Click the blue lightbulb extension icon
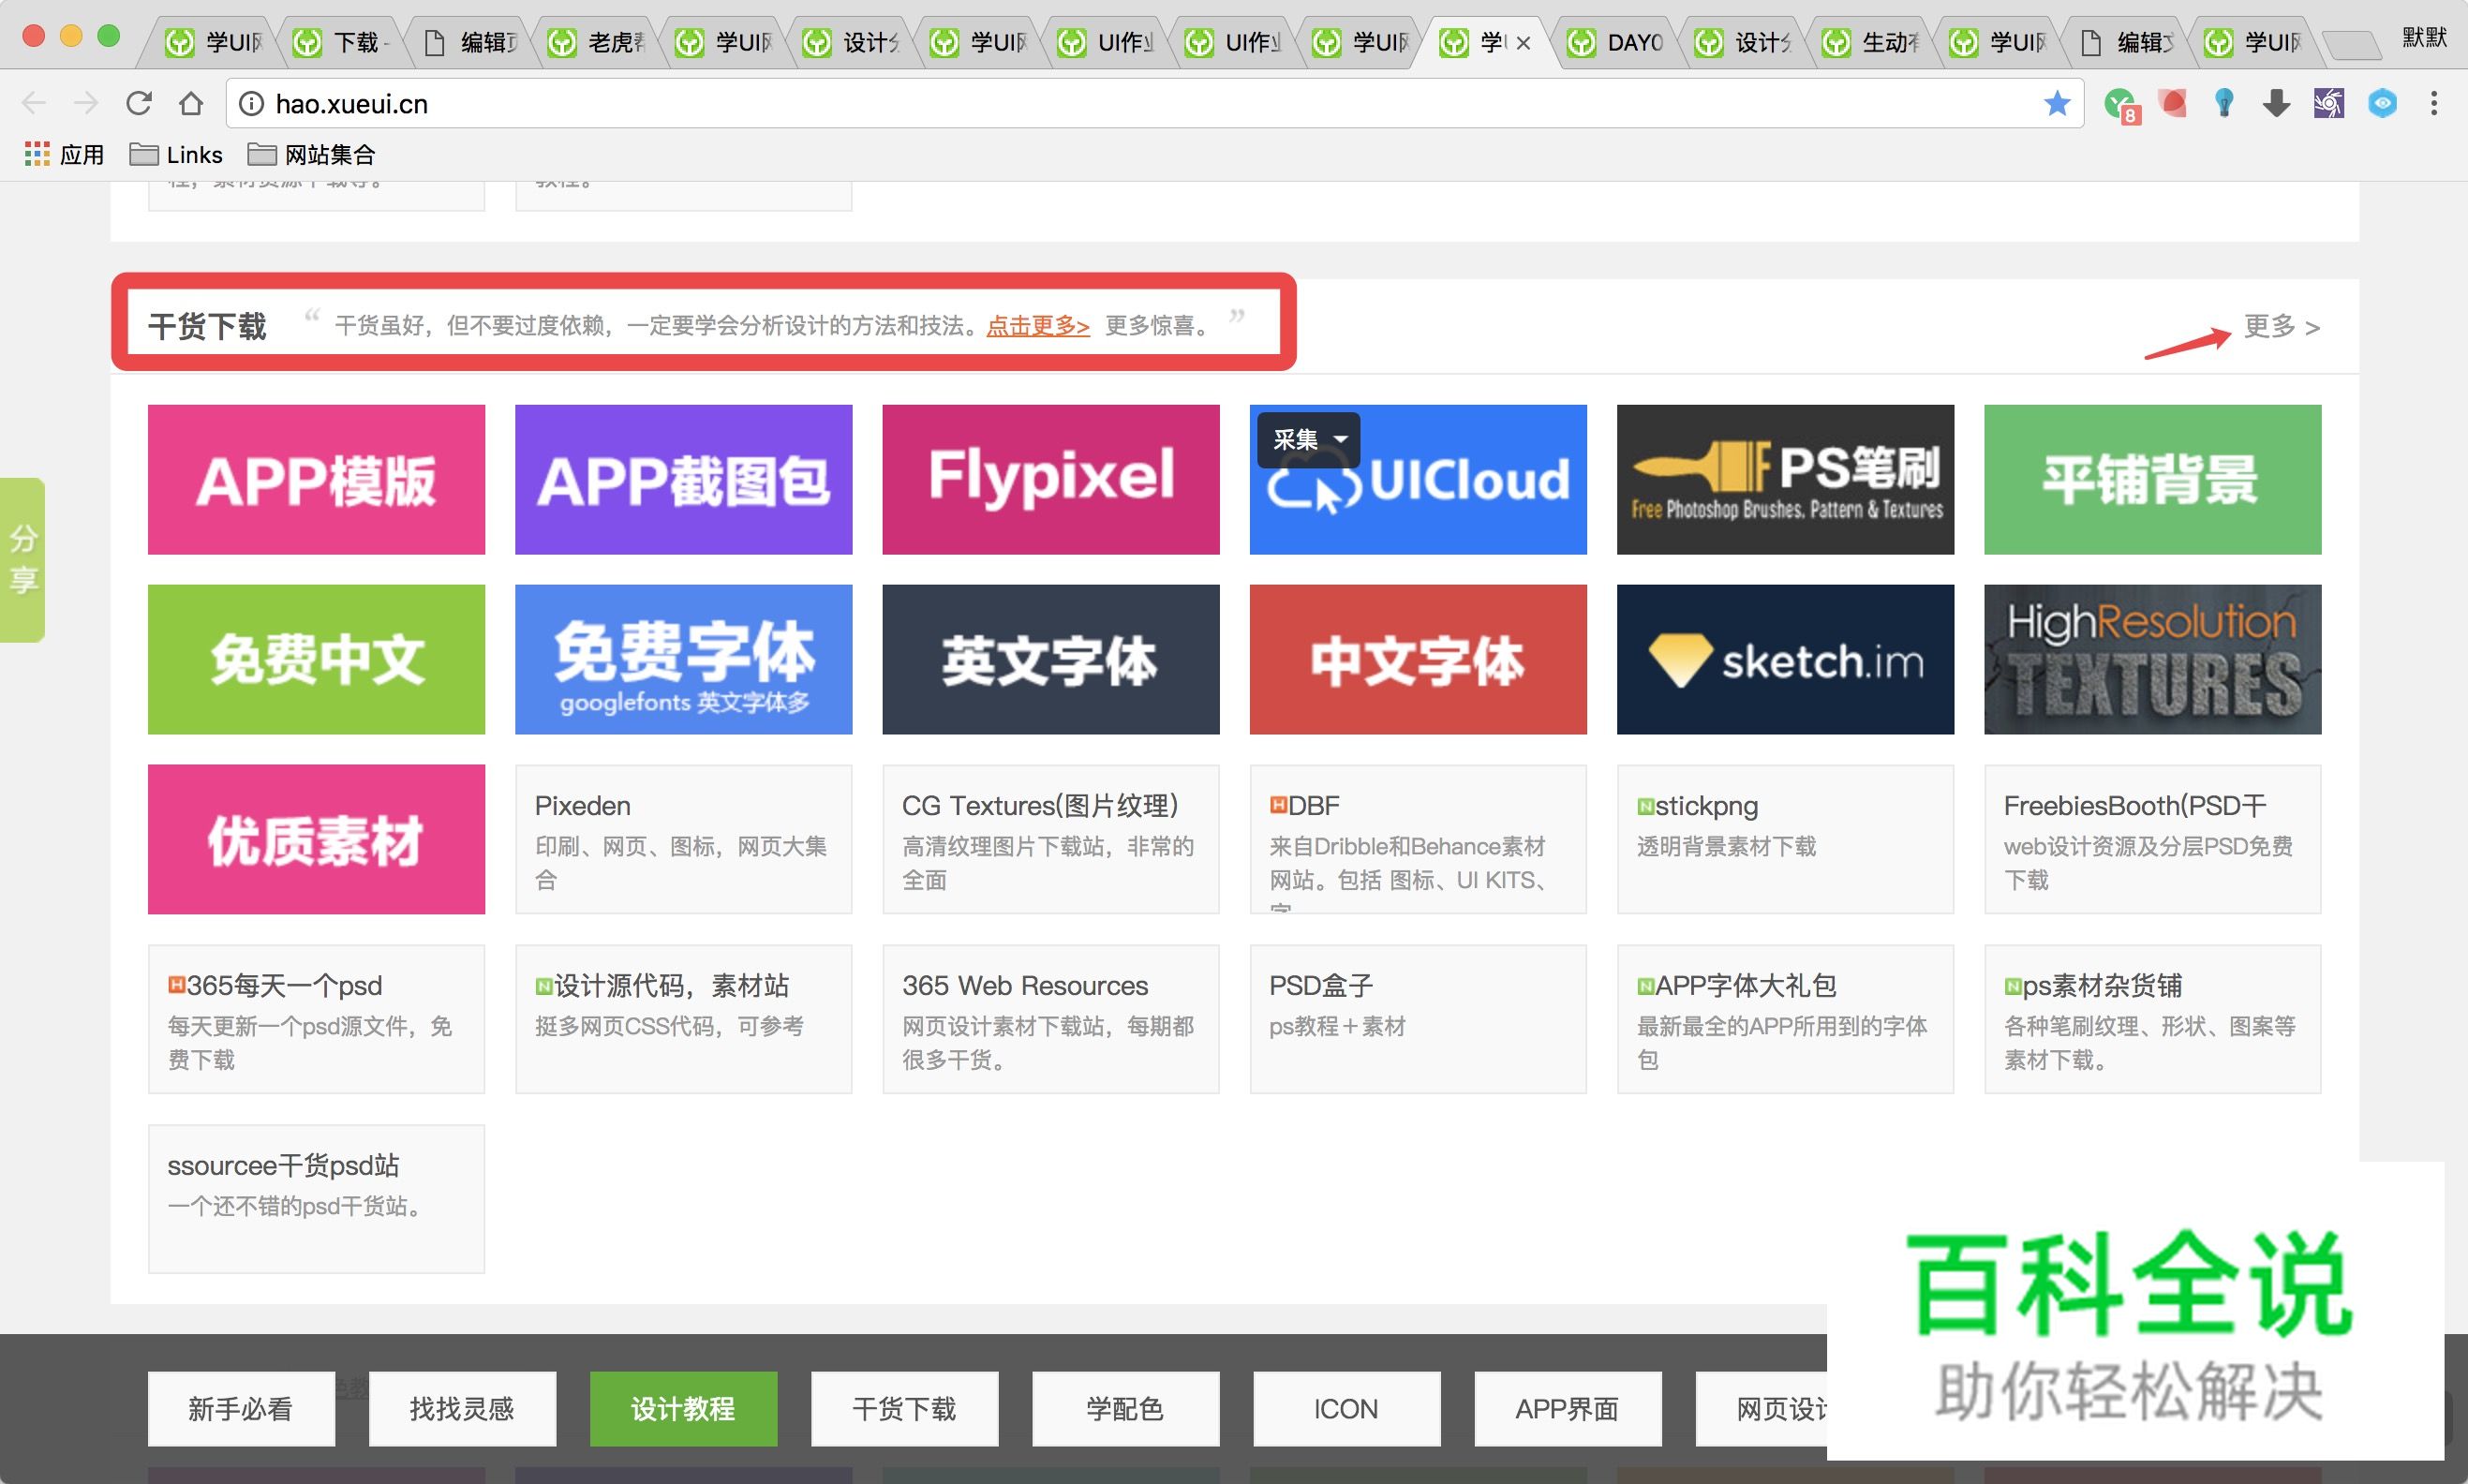 [x=2224, y=103]
